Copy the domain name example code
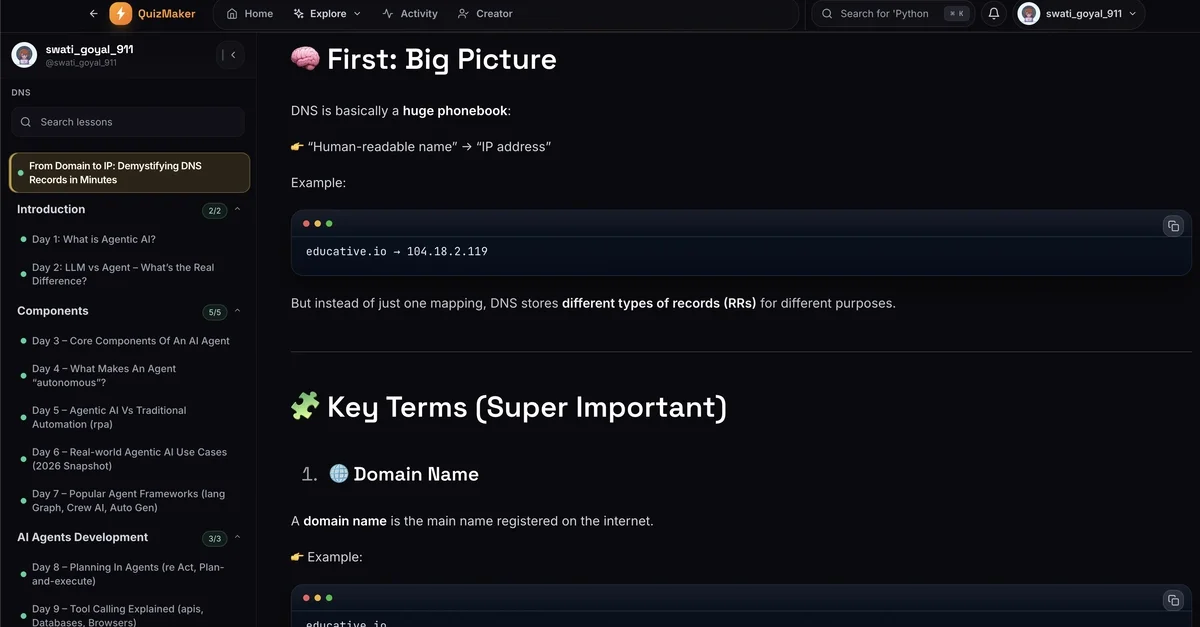The height and width of the screenshot is (627, 1200). pyautogui.click(x=1173, y=600)
